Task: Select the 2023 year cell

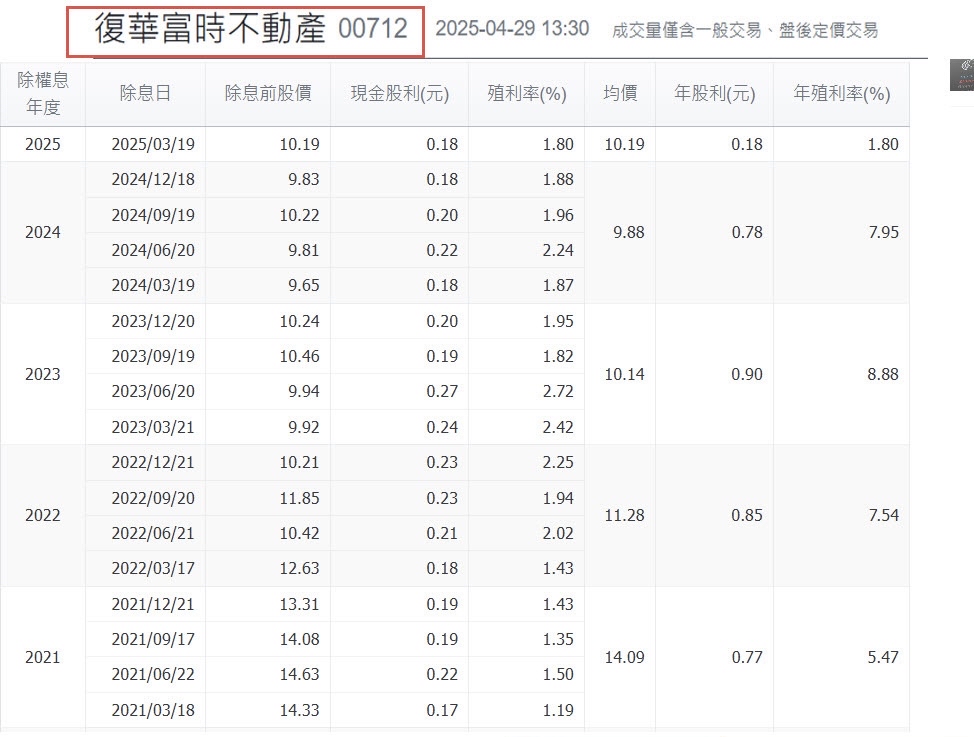Action: [x=43, y=374]
